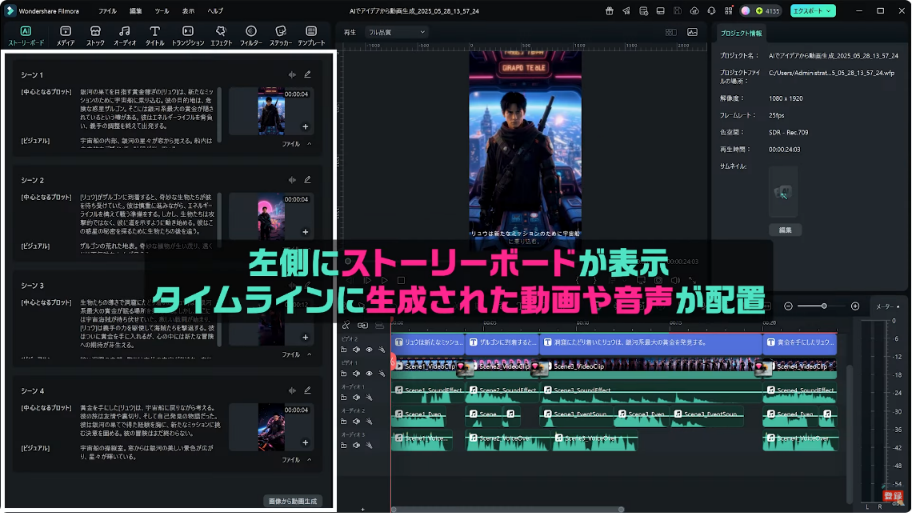This screenshot has width=912, height=513.
Task: Toggle lock icon on ビデオ 2 track
Action: (344, 350)
